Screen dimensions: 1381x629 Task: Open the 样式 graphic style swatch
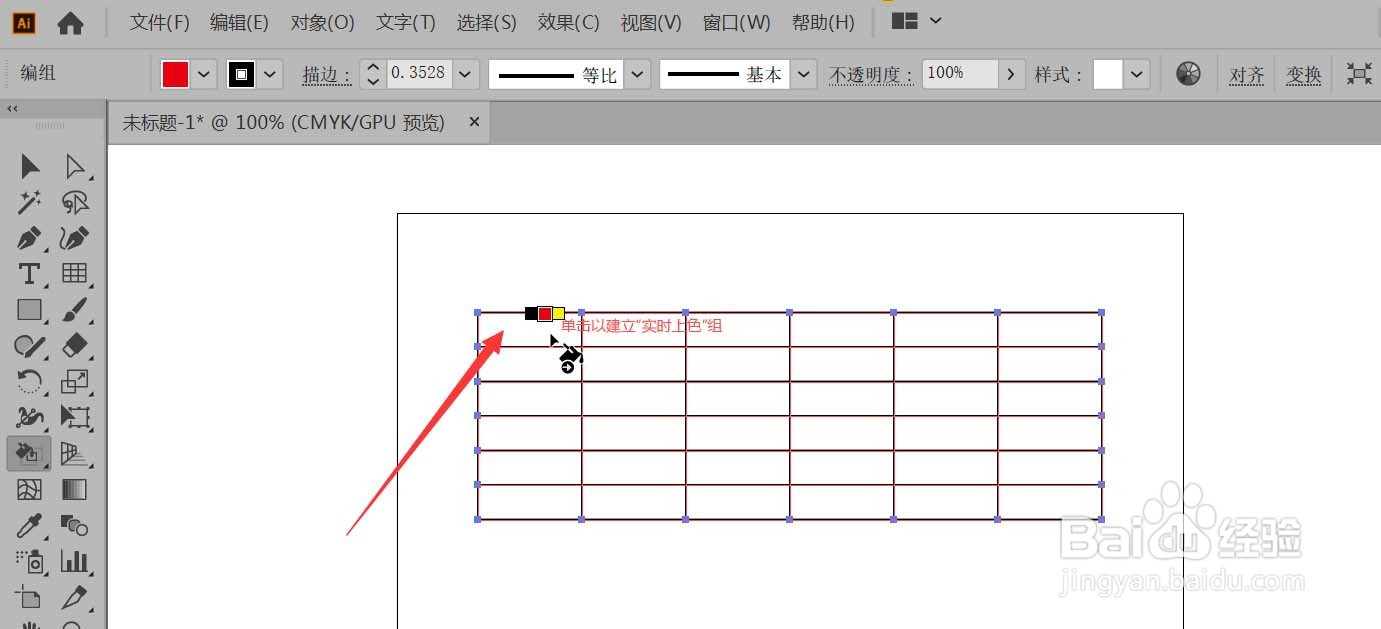1108,74
